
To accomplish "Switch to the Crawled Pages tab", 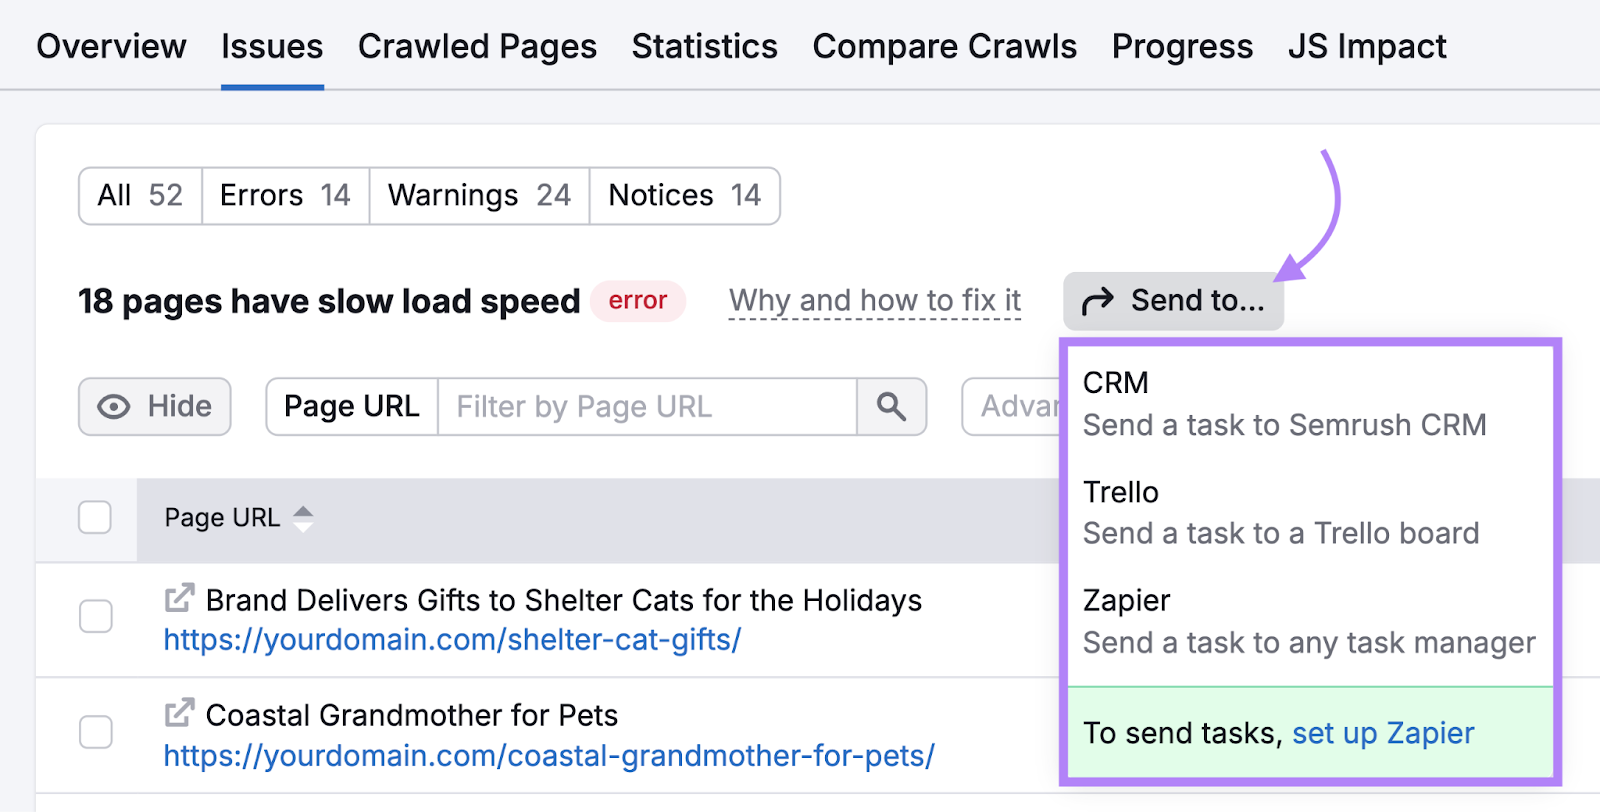I will [x=477, y=46].
